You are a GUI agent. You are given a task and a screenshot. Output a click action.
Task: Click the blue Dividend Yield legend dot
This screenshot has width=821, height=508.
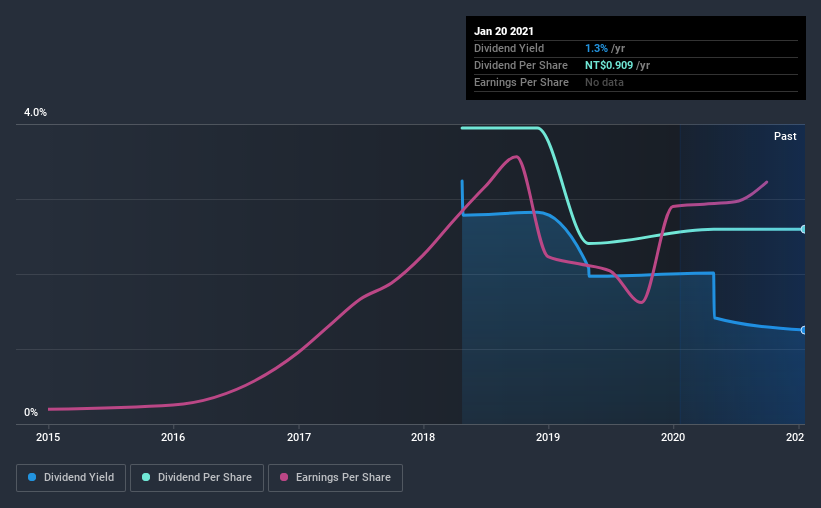[32, 477]
